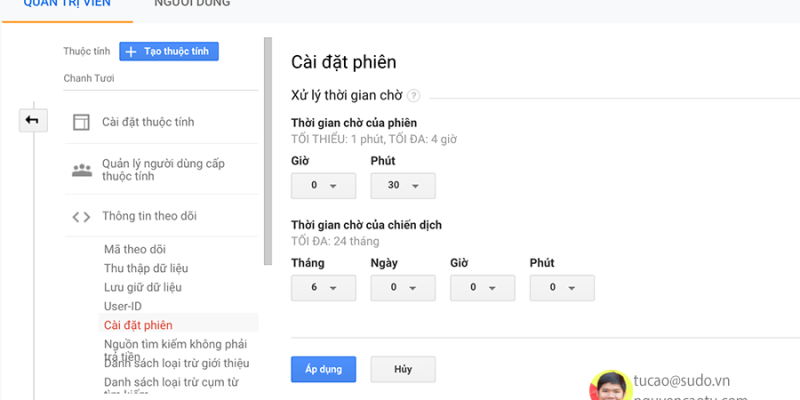Click the Tạo thuộc tính button
The height and width of the screenshot is (400, 800).
[x=169, y=51]
